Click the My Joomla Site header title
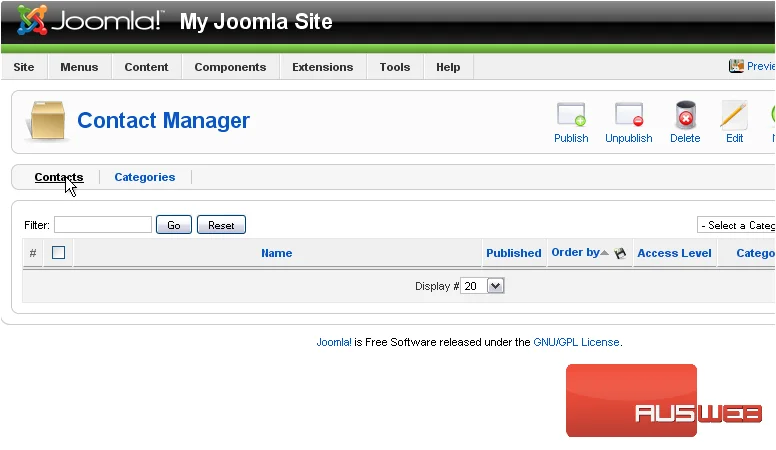 tap(256, 21)
